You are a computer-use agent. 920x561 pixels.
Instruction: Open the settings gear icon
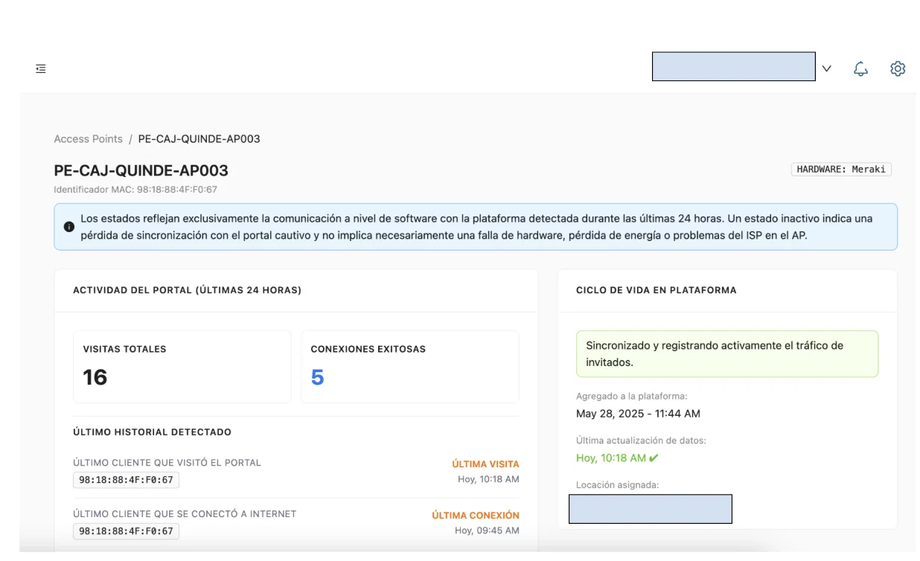click(x=897, y=69)
